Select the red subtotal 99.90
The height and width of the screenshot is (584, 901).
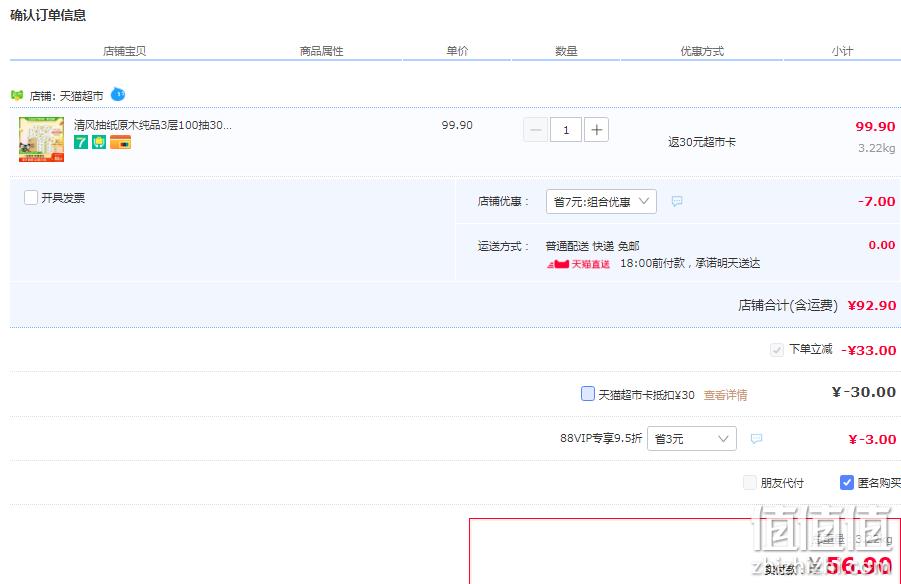[875, 126]
